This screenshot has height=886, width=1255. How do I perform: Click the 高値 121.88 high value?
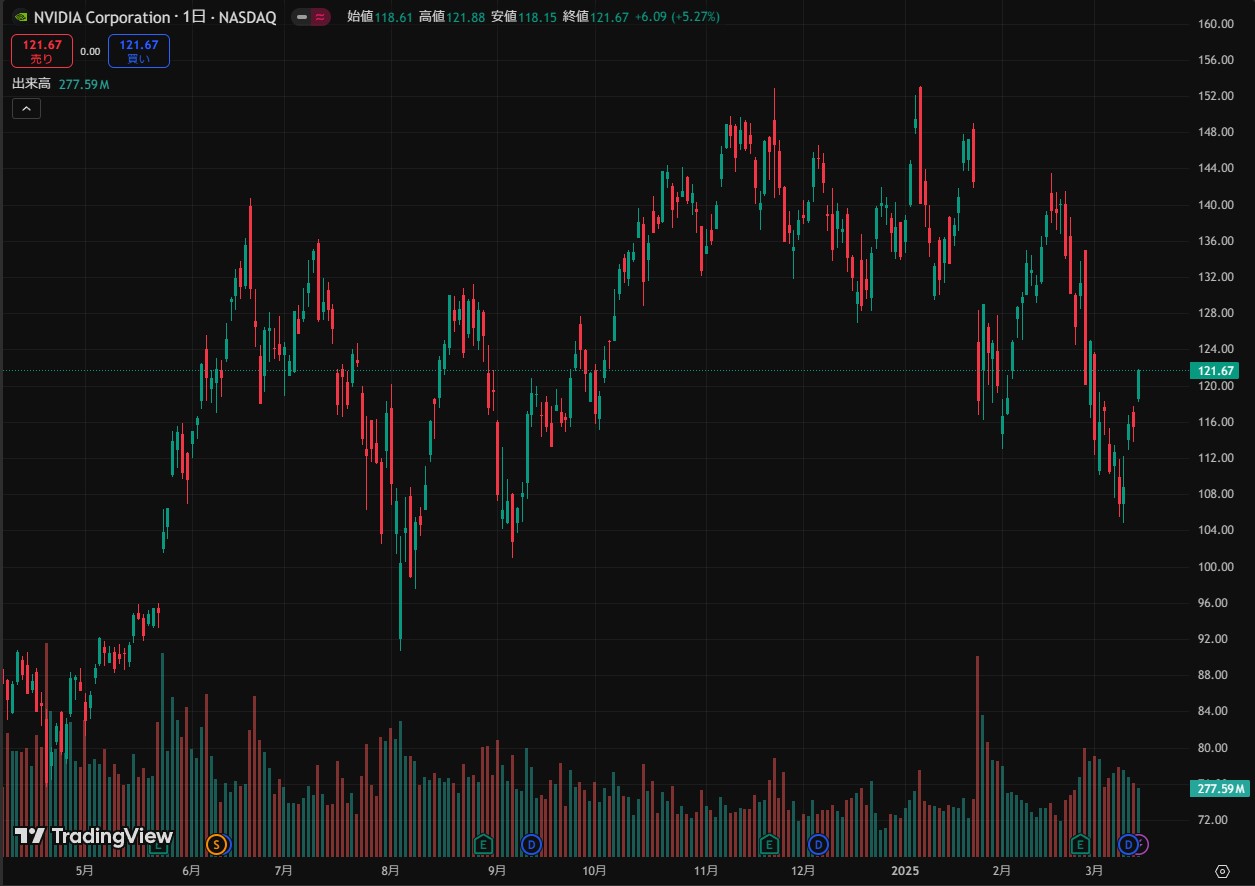click(451, 17)
